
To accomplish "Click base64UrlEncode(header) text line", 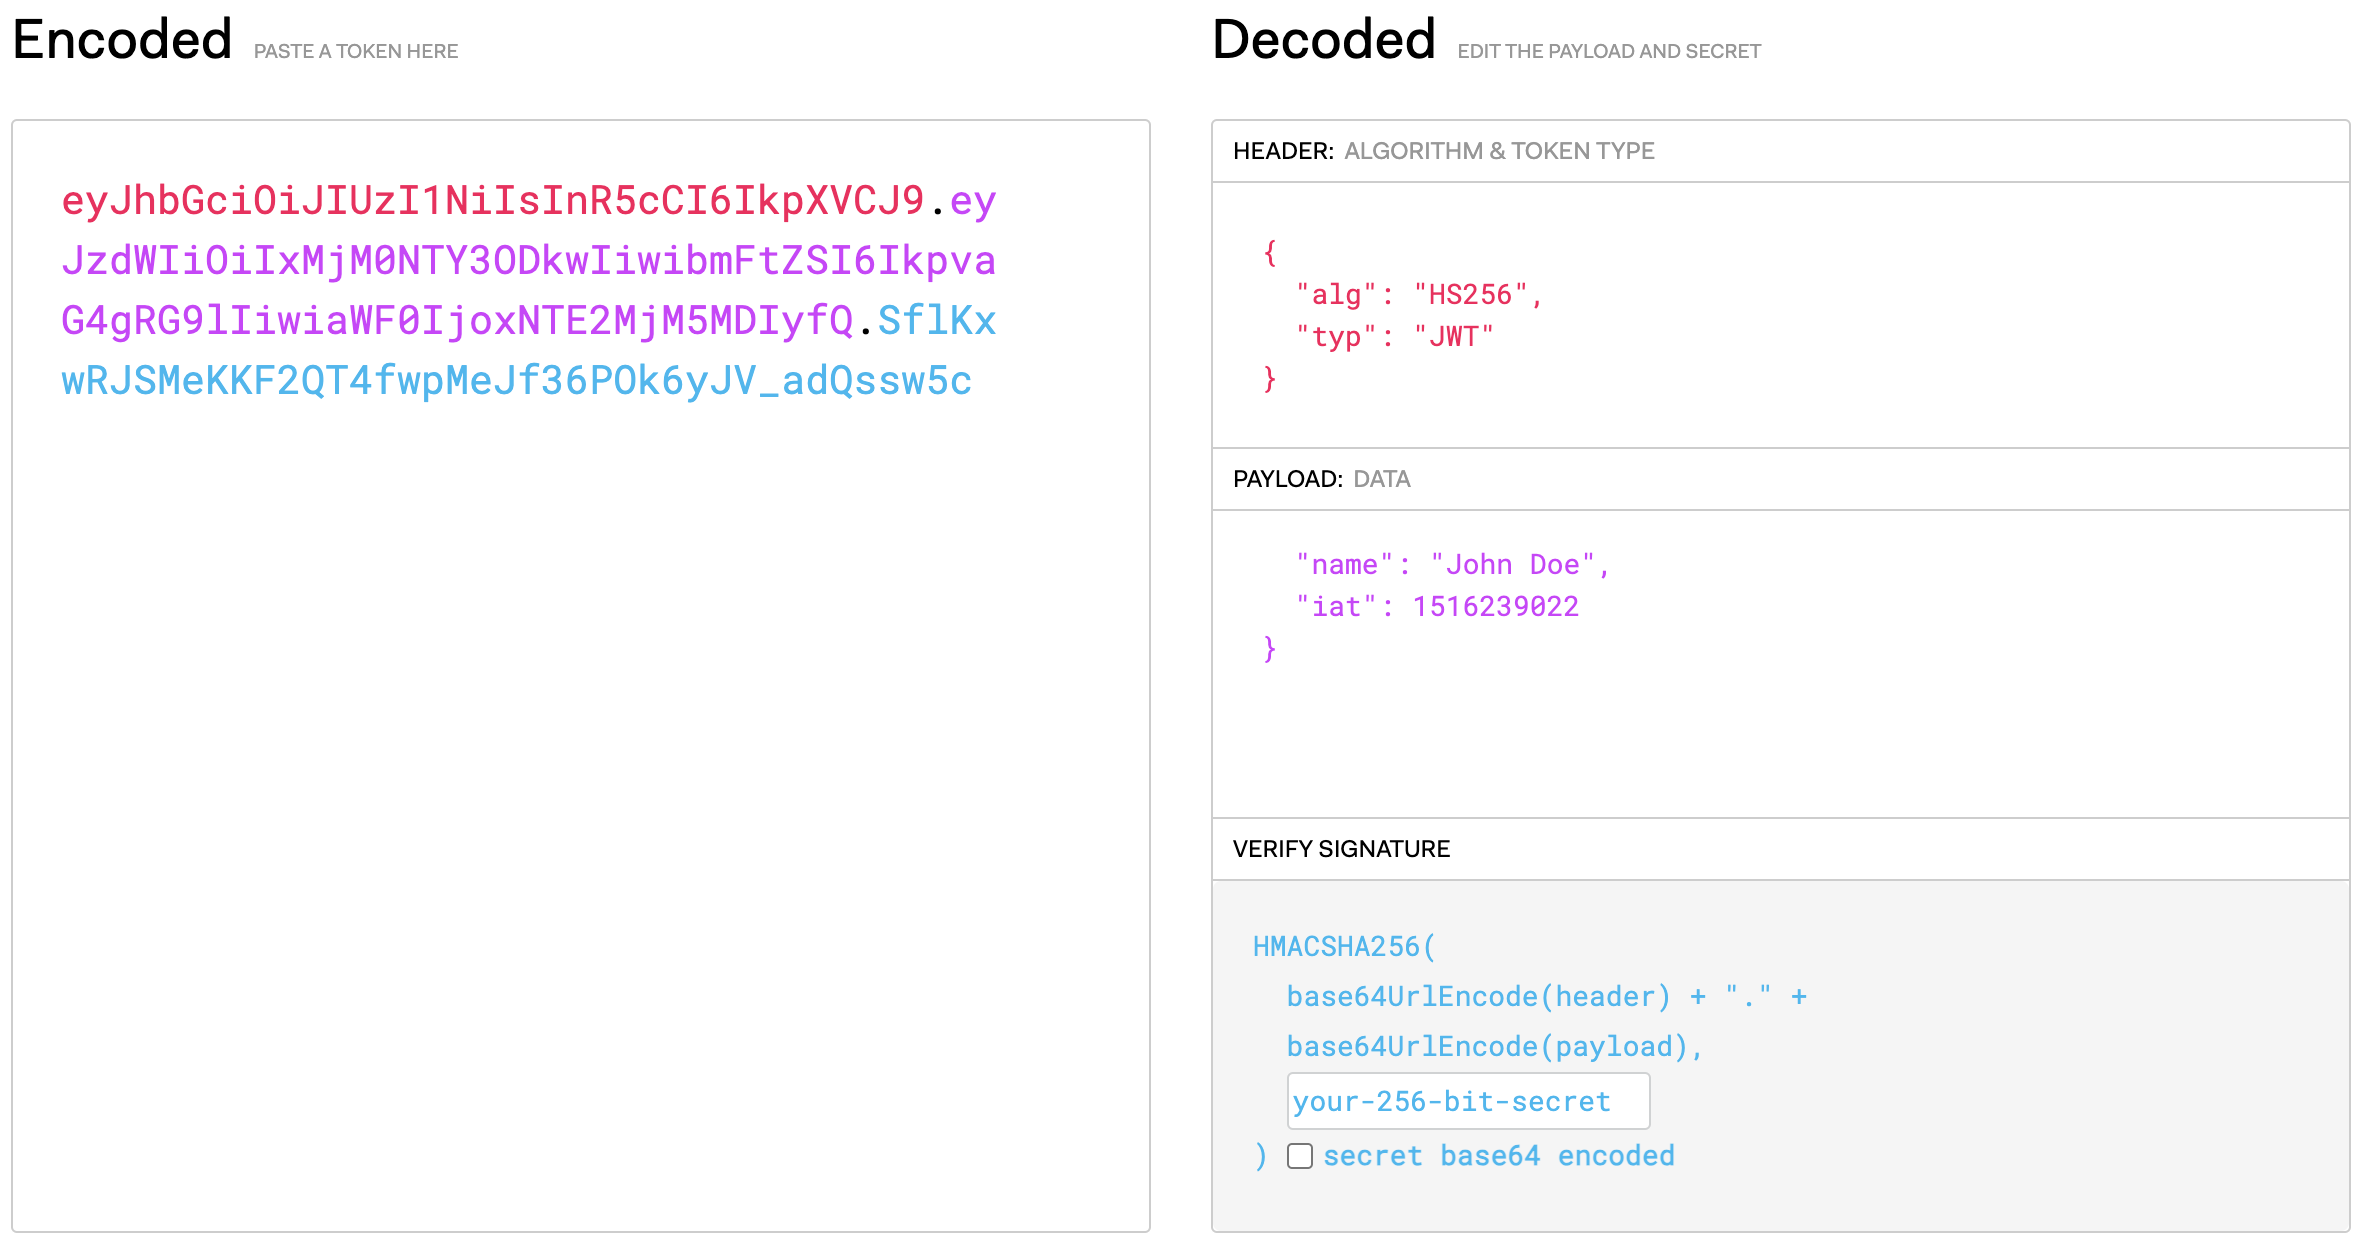I will [x=1477, y=997].
